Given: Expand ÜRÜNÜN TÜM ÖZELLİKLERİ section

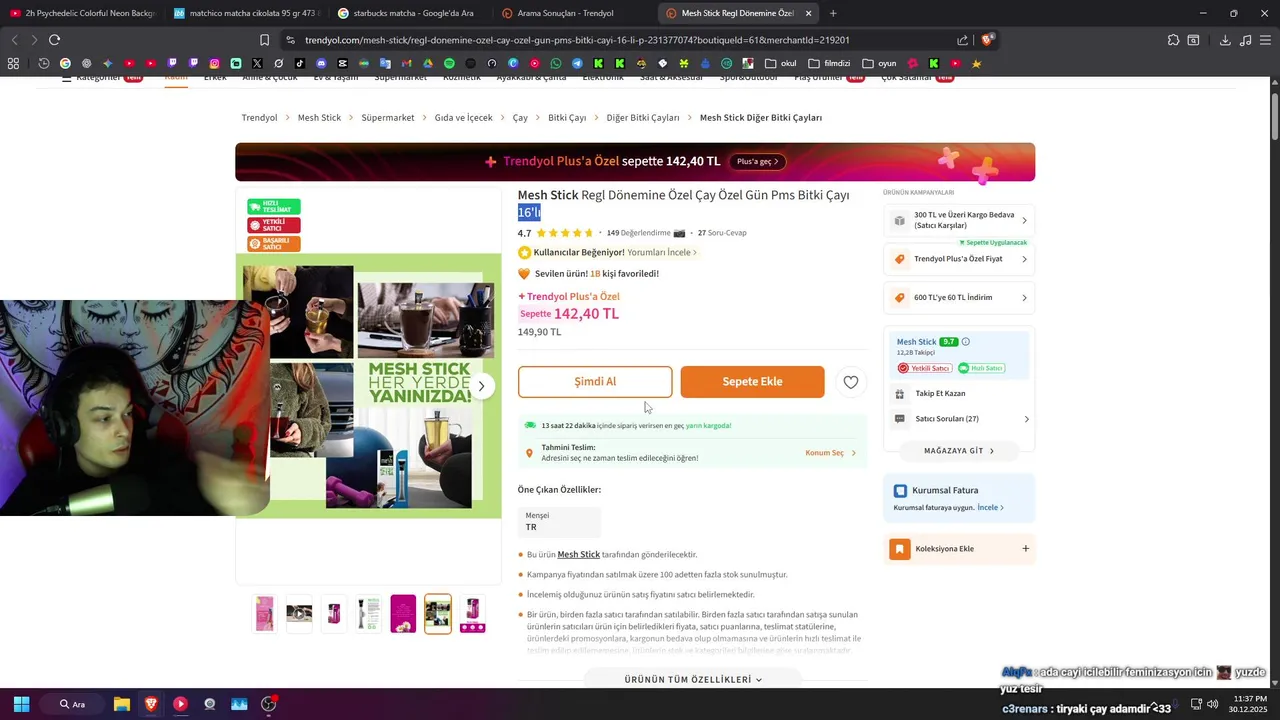Looking at the screenshot, I should tap(693, 679).
